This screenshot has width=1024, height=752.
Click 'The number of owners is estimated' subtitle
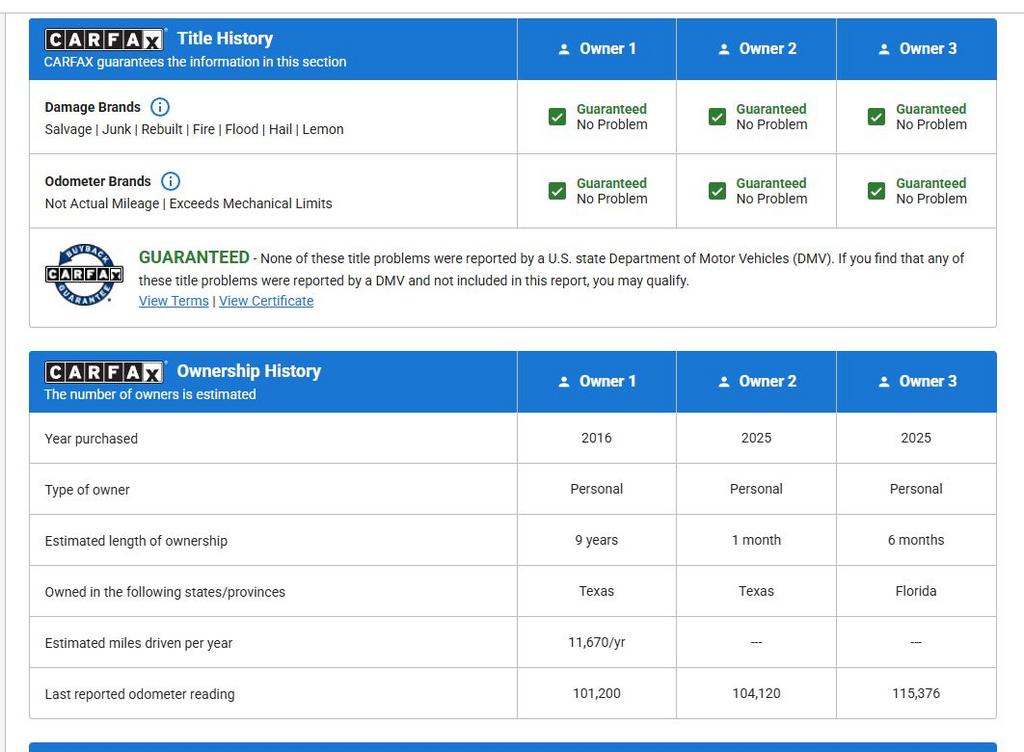[x=150, y=394]
